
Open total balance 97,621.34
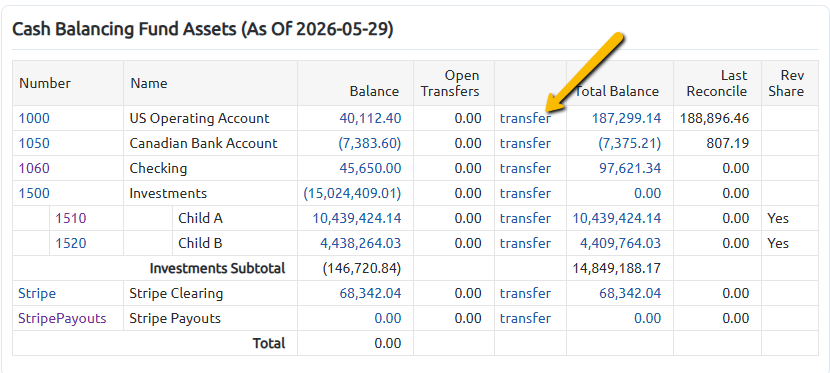[x=630, y=169]
